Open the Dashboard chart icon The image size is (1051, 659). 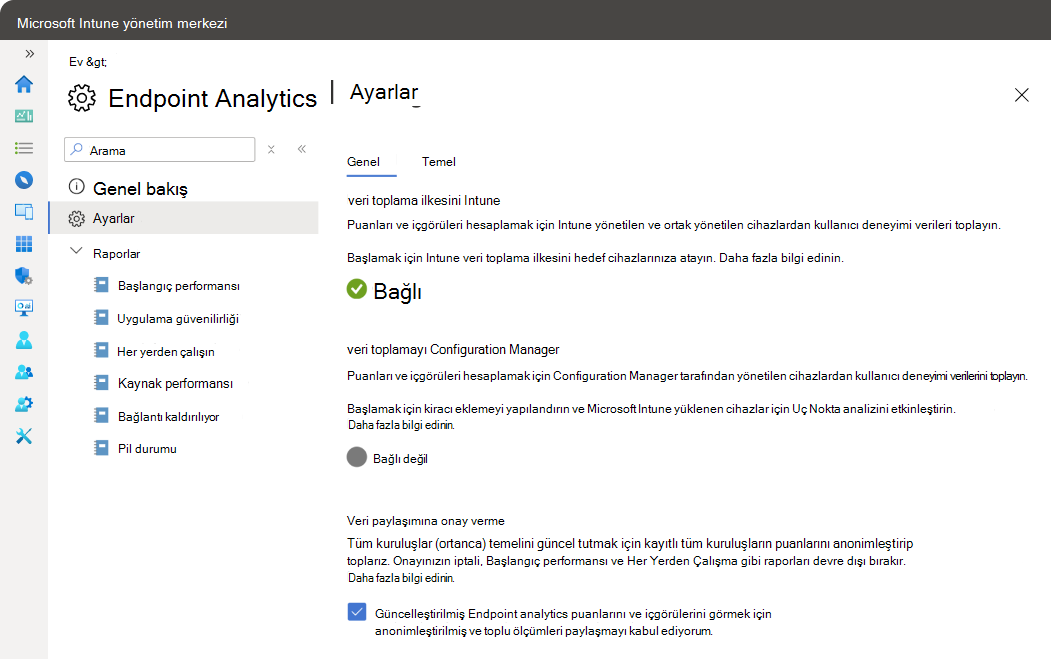point(24,116)
